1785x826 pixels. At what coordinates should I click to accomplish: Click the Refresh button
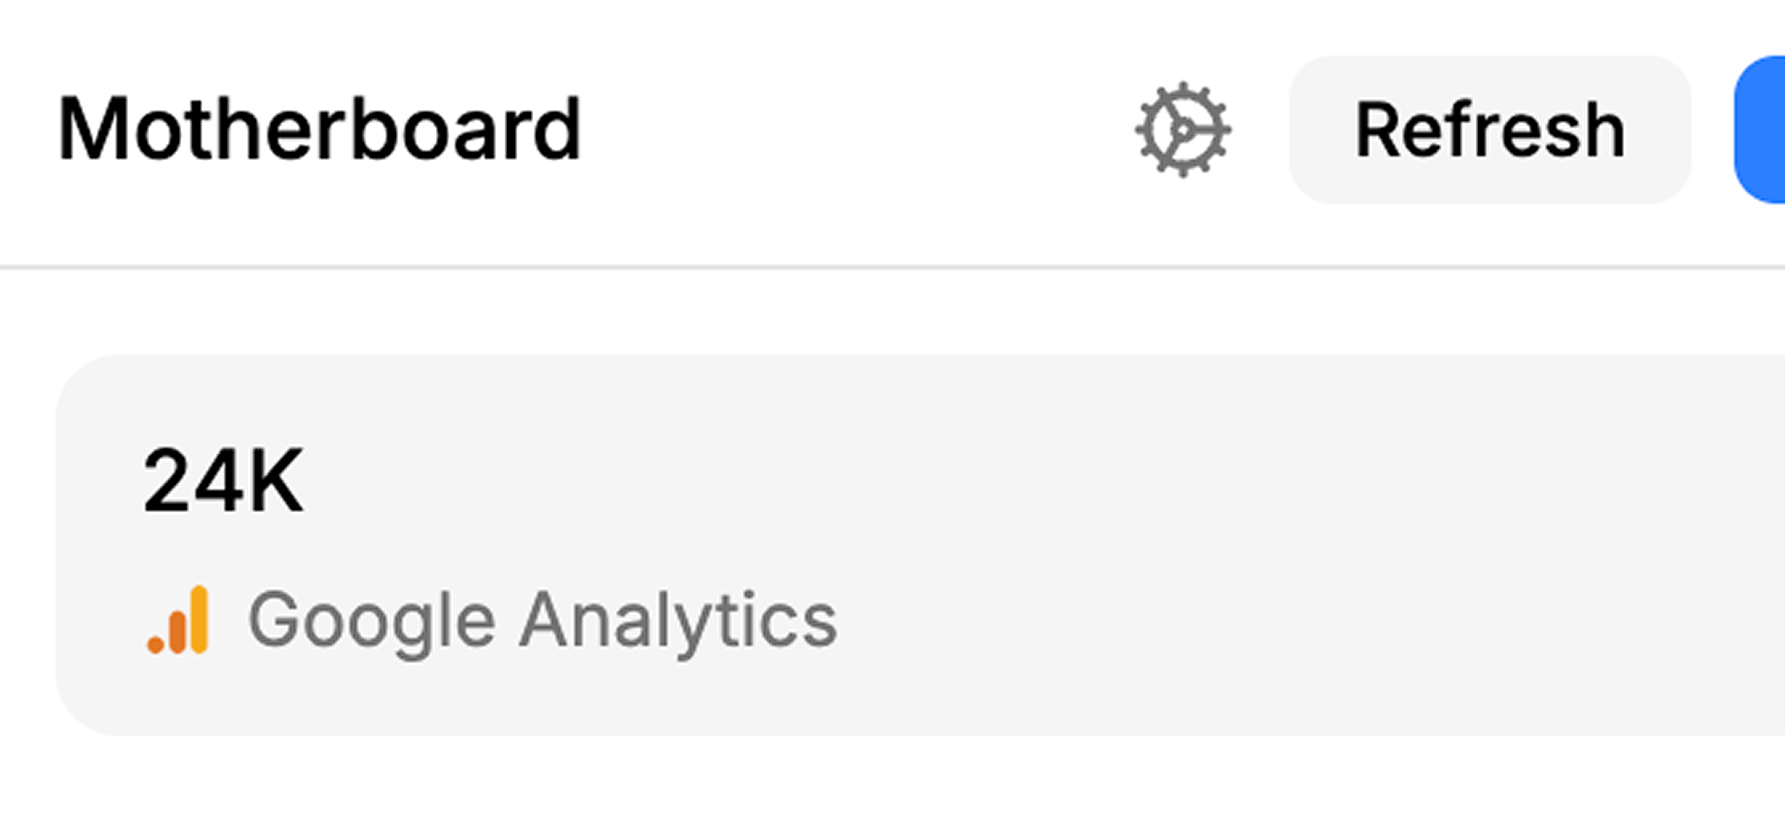click(x=1489, y=130)
